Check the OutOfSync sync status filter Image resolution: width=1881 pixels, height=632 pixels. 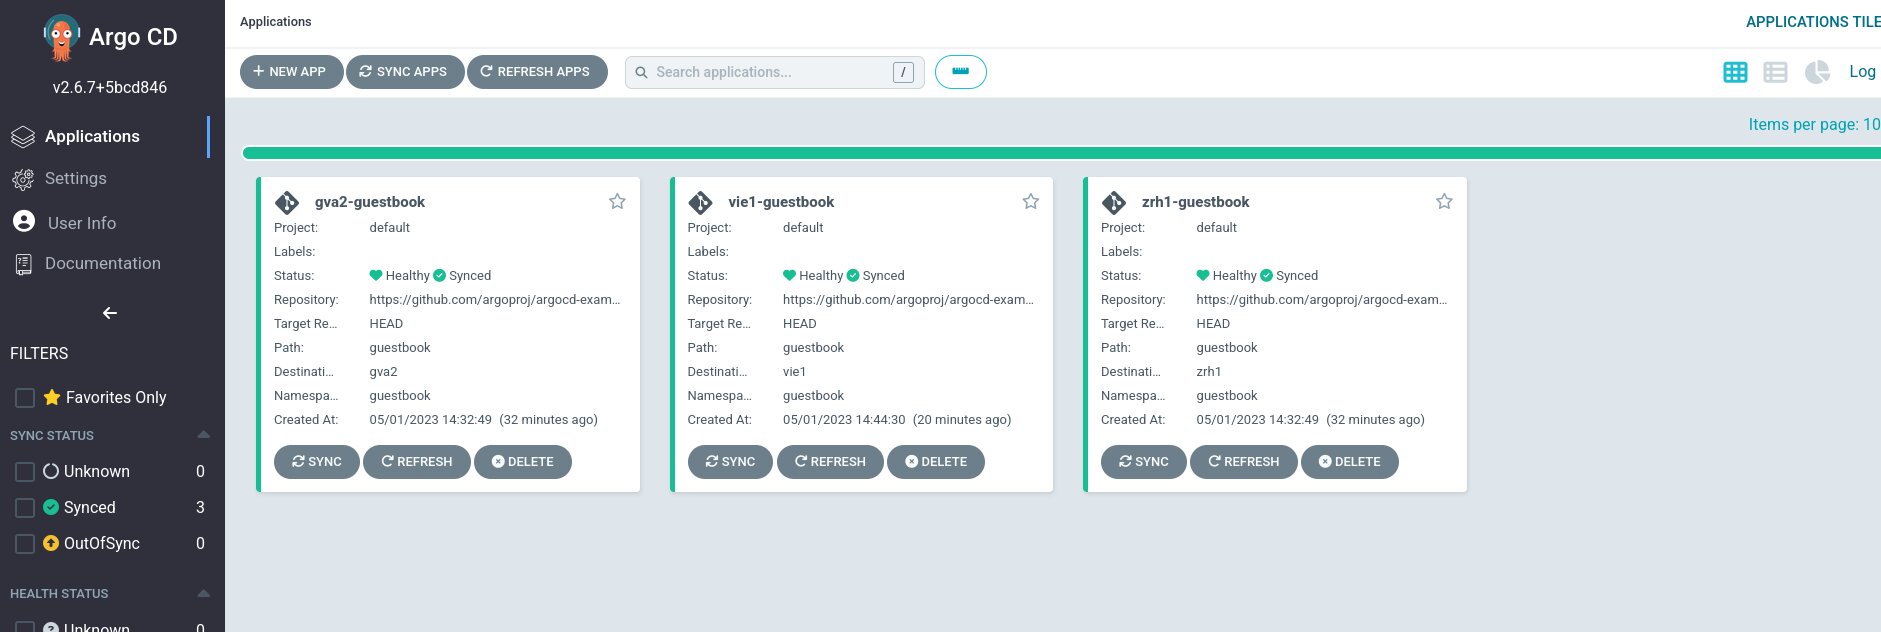pyautogui.click(x=25, y=544)
